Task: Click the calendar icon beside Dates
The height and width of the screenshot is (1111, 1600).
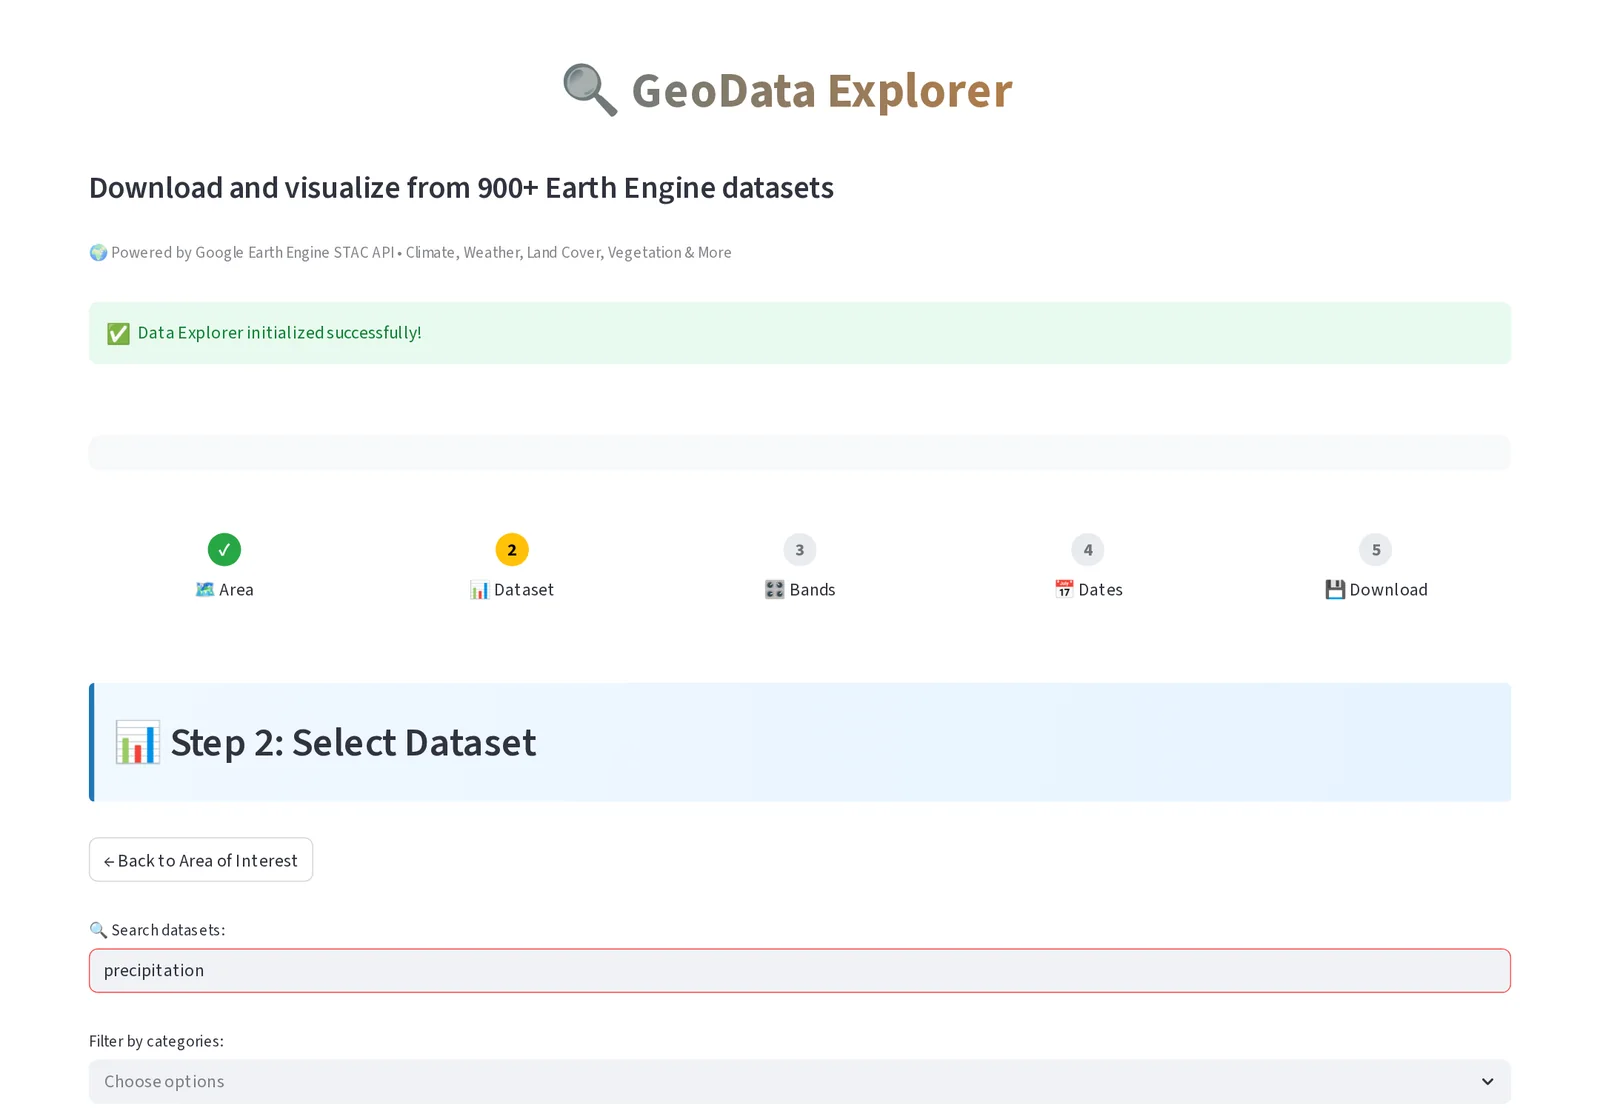Action: [1064, 590]
